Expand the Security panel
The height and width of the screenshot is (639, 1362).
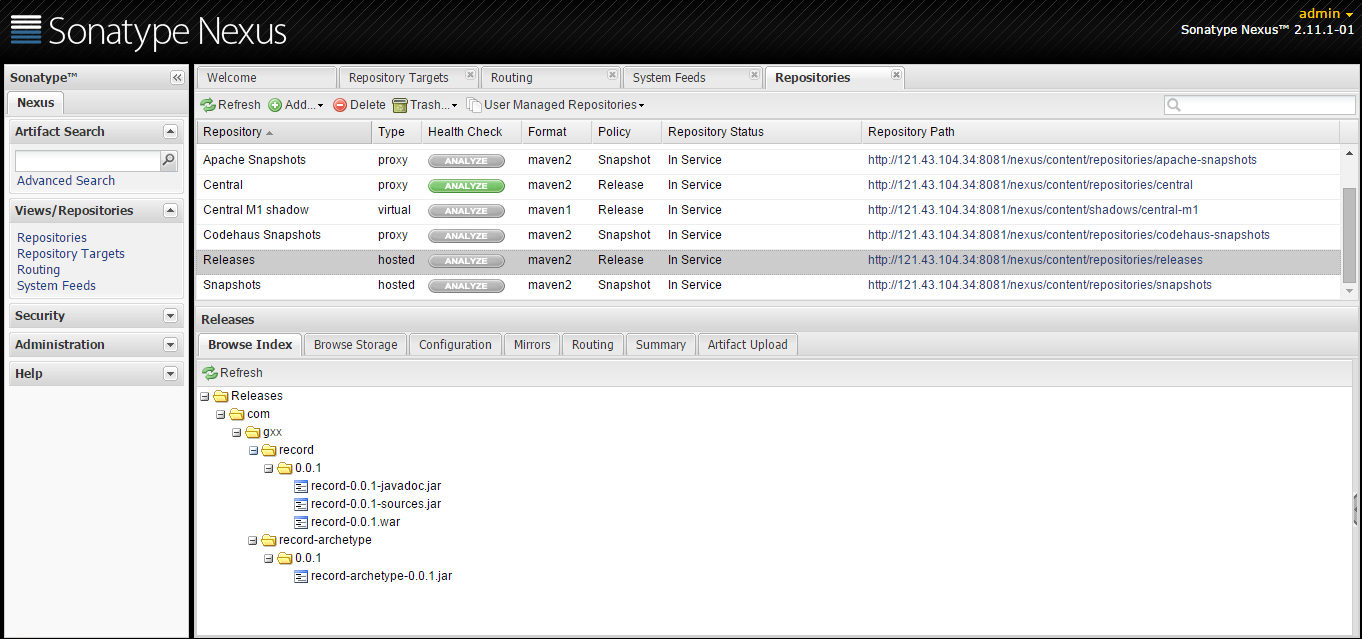tap(170, 316)
